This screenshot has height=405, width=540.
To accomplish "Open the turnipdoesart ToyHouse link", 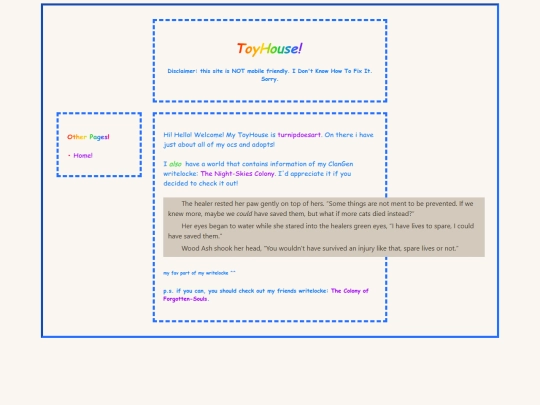I will tap(299, 135).
